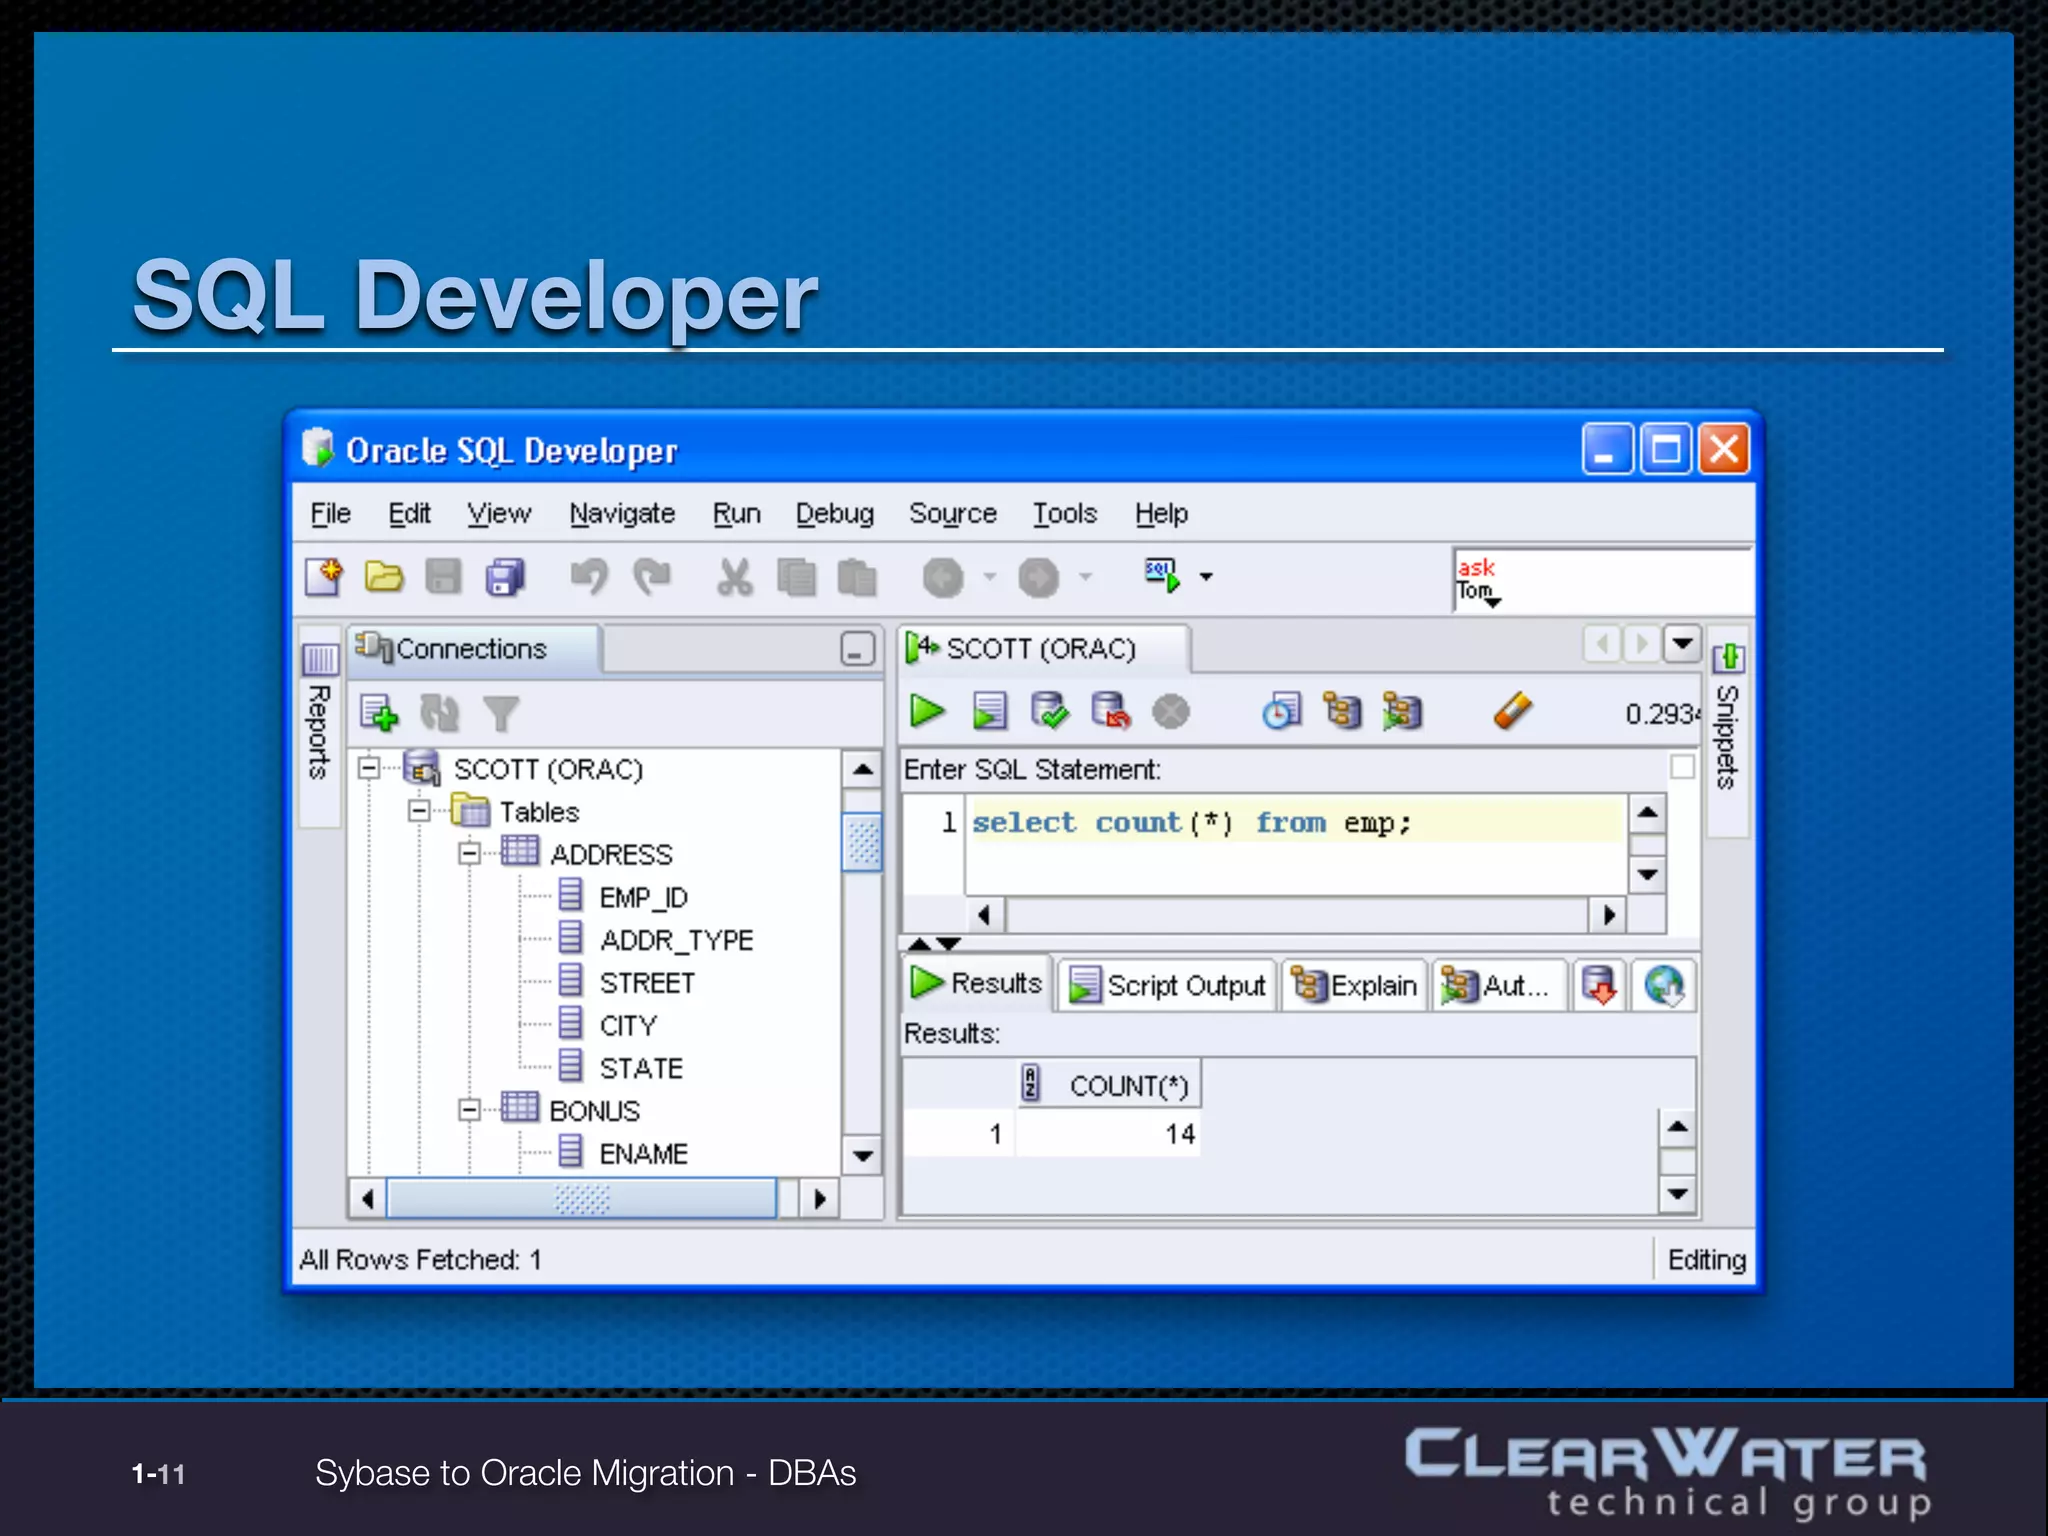Viewport: 2048px width, 1536px height.
Task: Open the Reports side panel
Action: (x=320, y=727)
